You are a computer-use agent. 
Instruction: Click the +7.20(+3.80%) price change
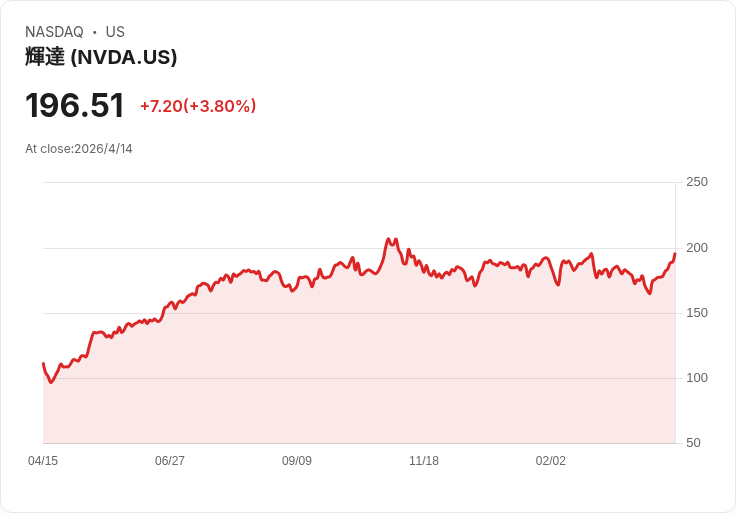(198, 106)
